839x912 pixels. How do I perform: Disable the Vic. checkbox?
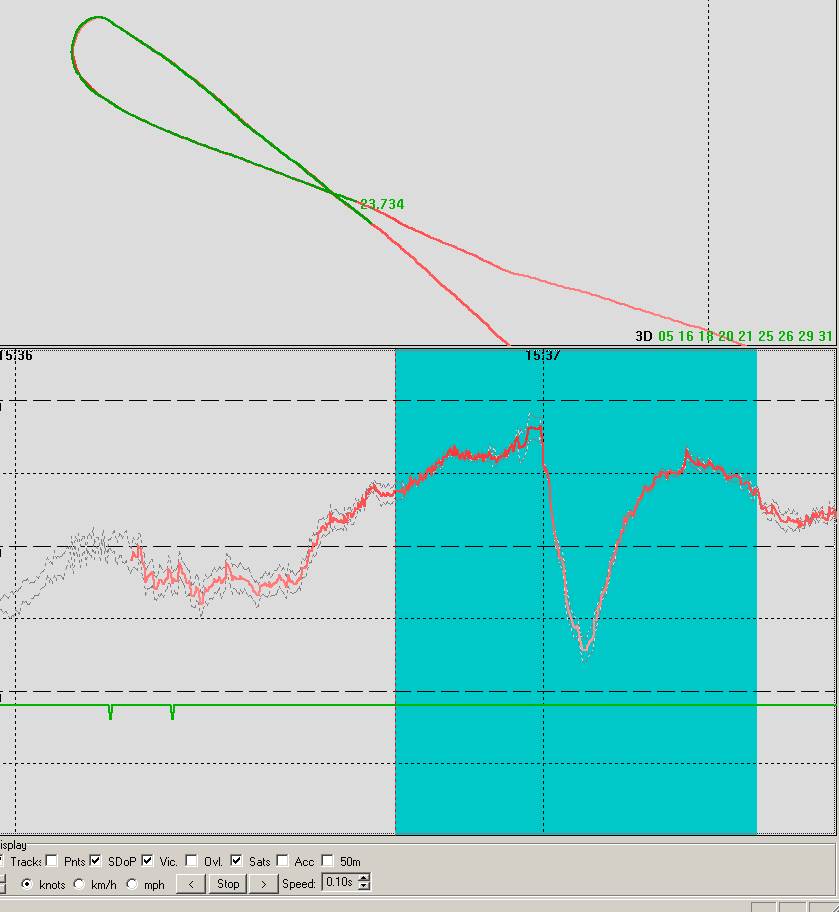point(148,861)
